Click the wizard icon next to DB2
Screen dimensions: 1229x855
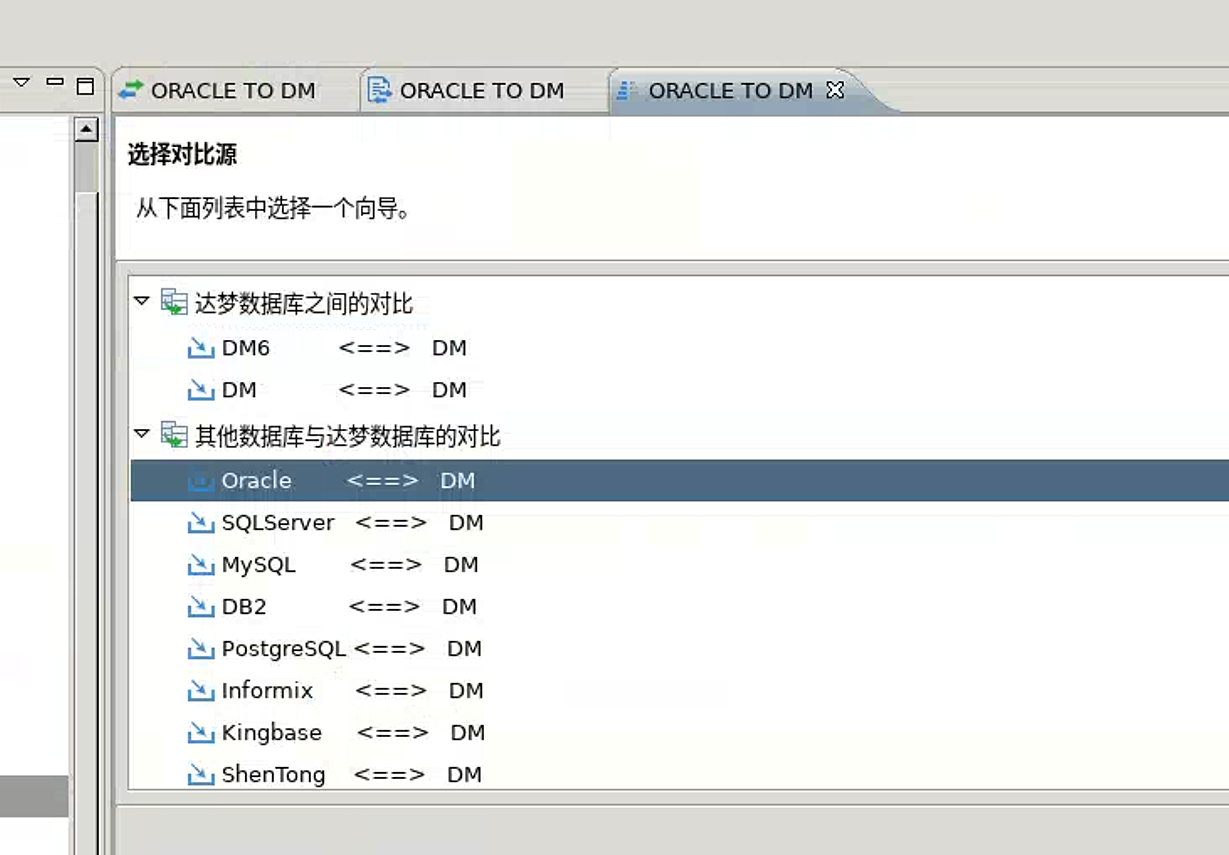(201, 608)
